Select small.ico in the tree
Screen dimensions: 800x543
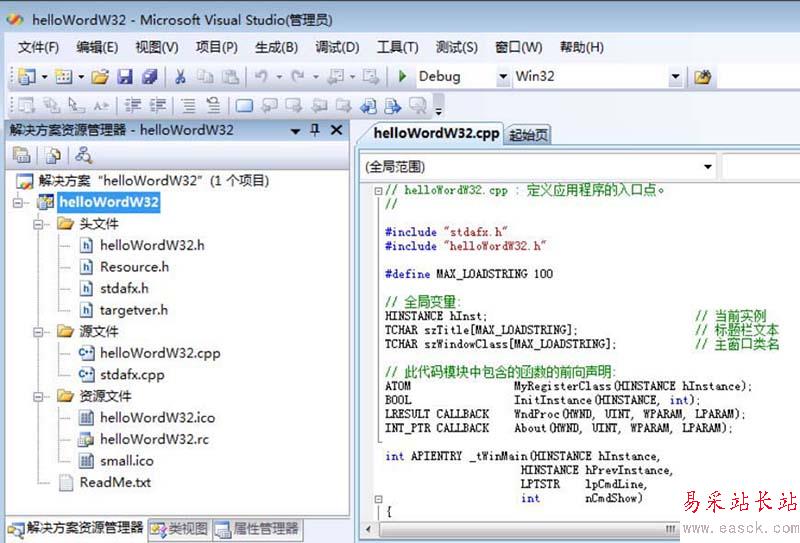[127, 461]
